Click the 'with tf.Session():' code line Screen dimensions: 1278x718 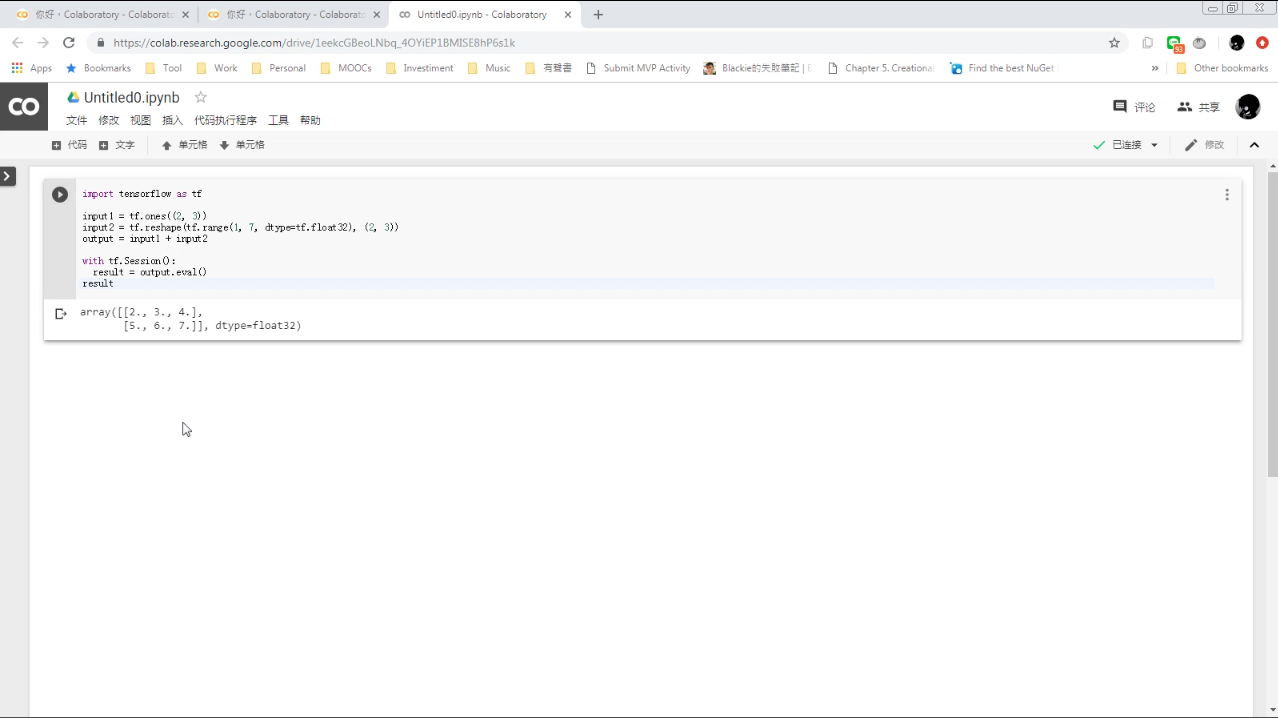click(x=129, y=261)
